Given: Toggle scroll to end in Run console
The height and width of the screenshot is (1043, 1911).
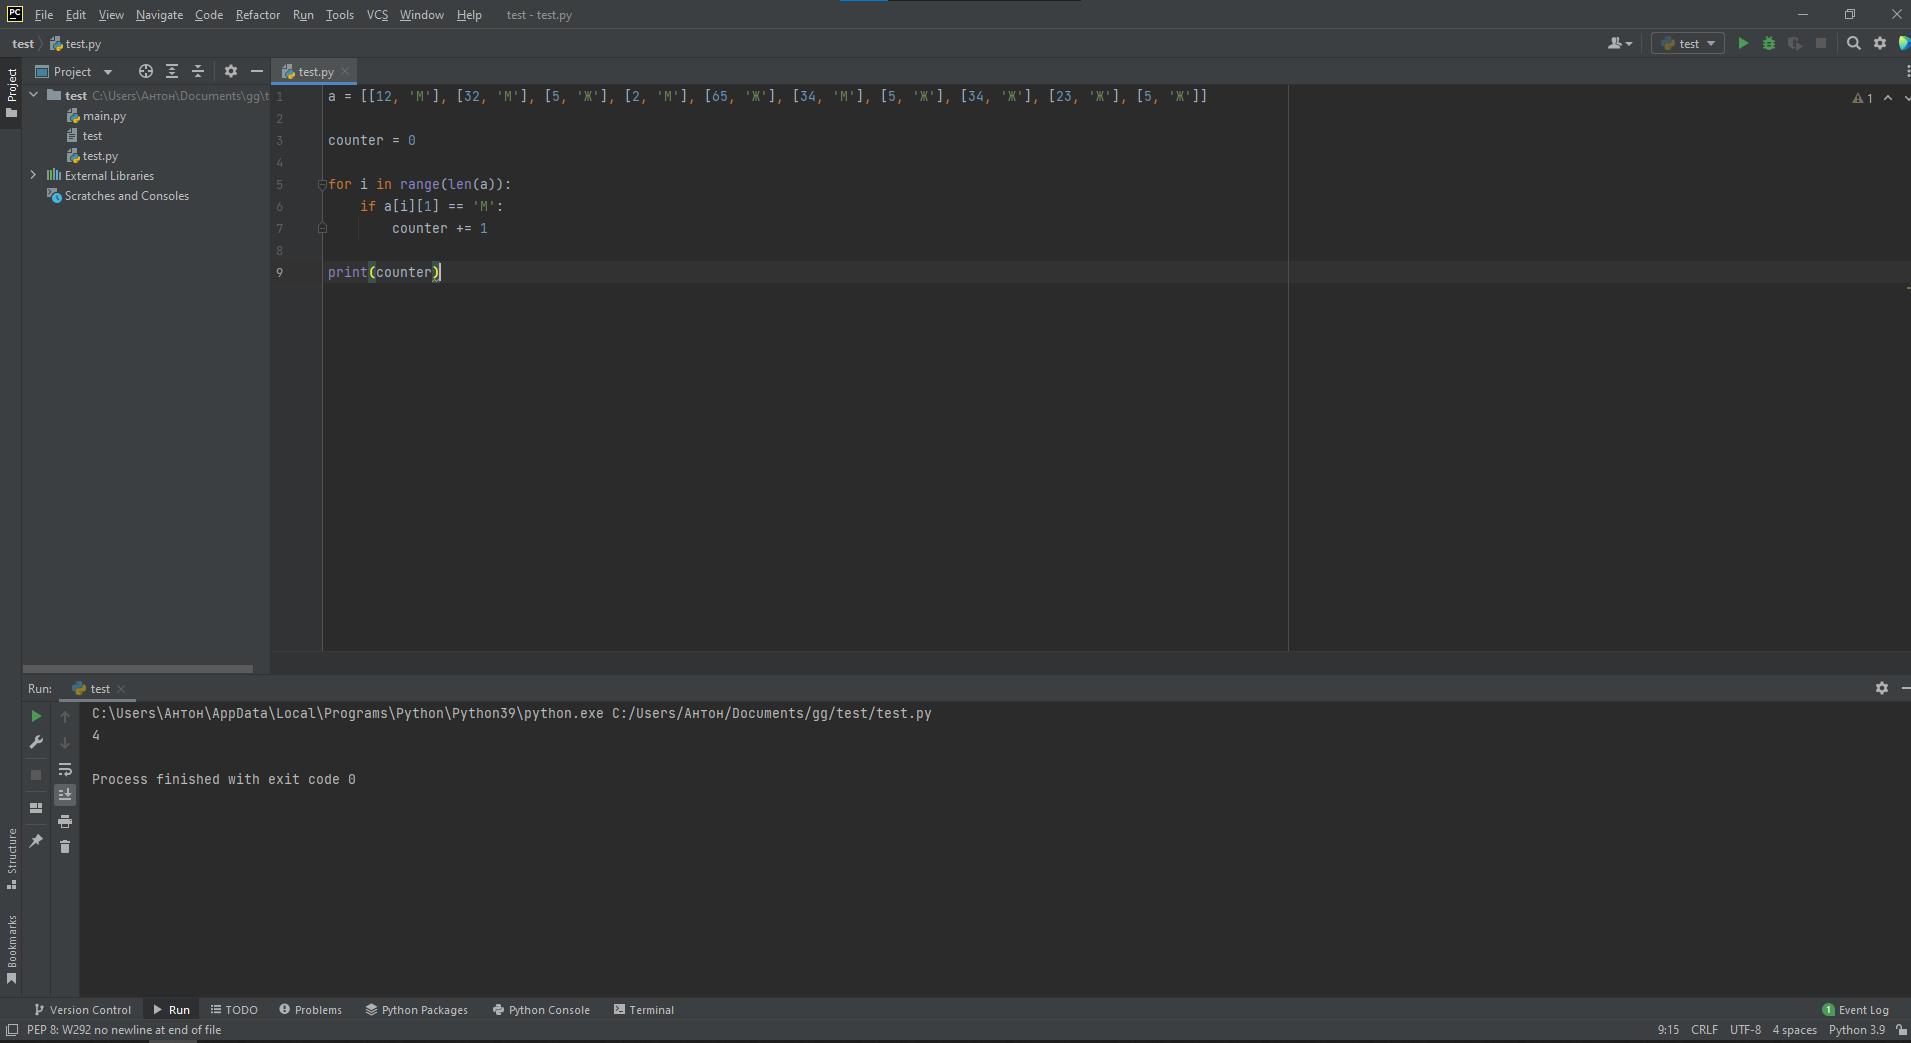Looking at the screenshot, I should (65, 795).
